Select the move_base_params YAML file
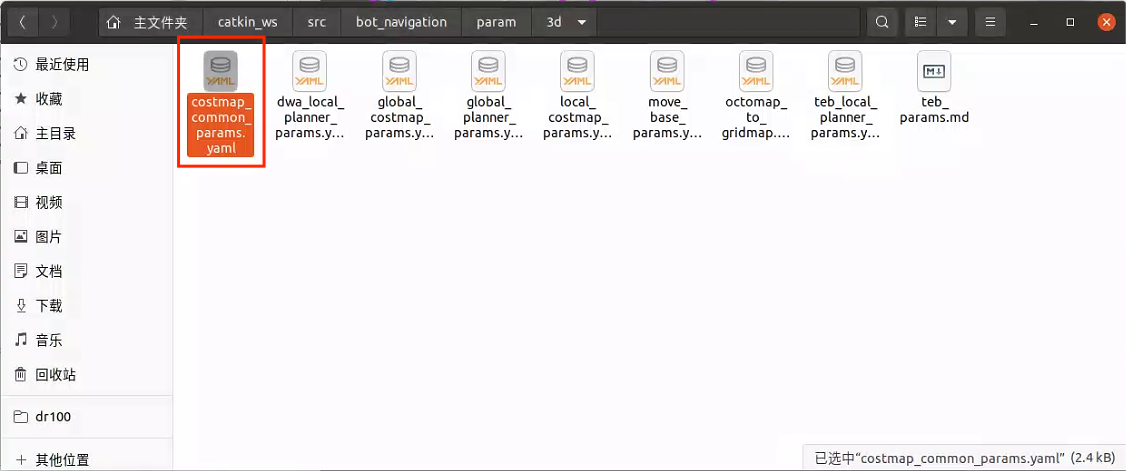The height and width of the screenshot is (471, 1126). click(666, 71)
